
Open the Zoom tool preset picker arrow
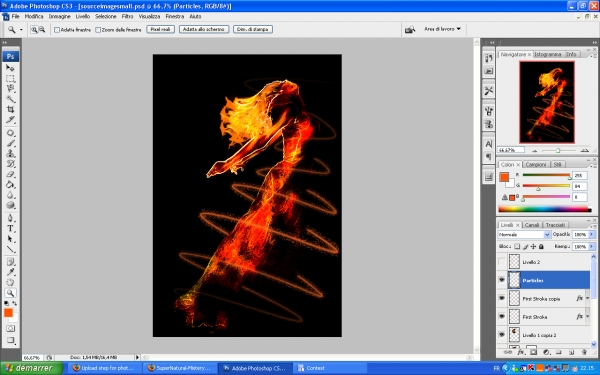[x=21, y=30]
